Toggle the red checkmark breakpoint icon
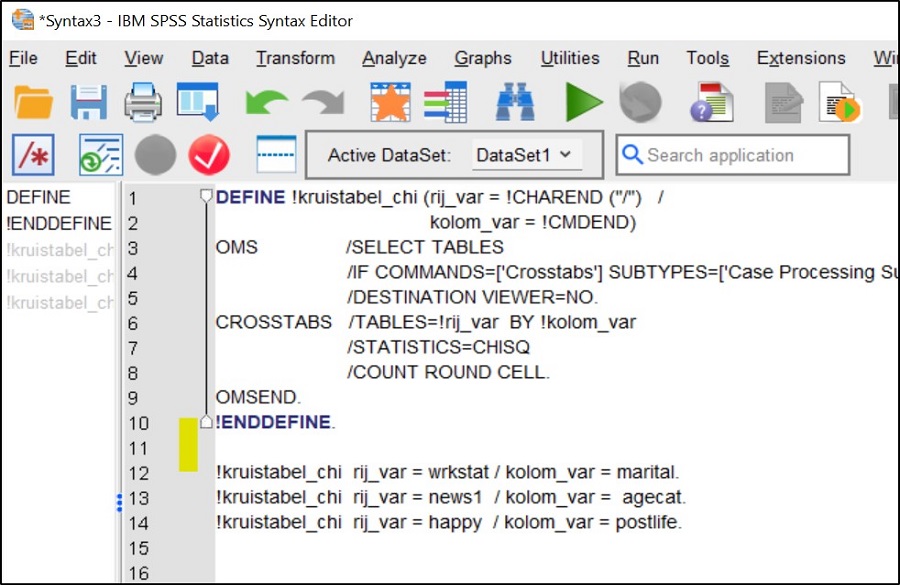The height and width of the screenshot is (585, 900). pos(208,155)
